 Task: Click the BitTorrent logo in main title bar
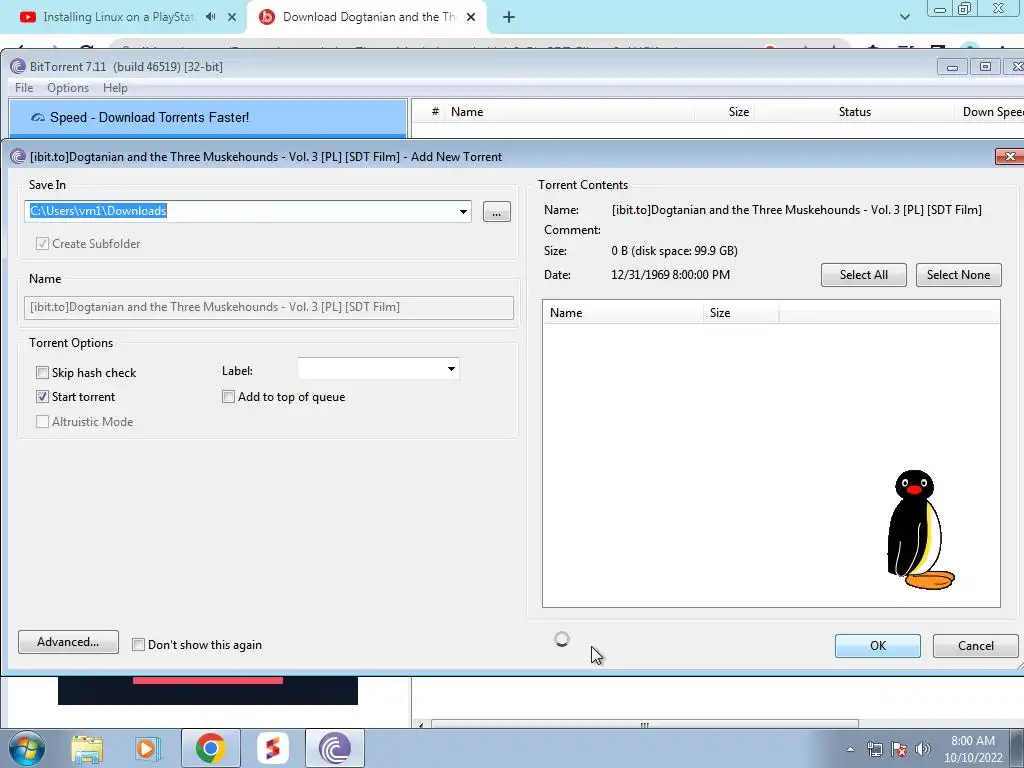click(18, 67)
